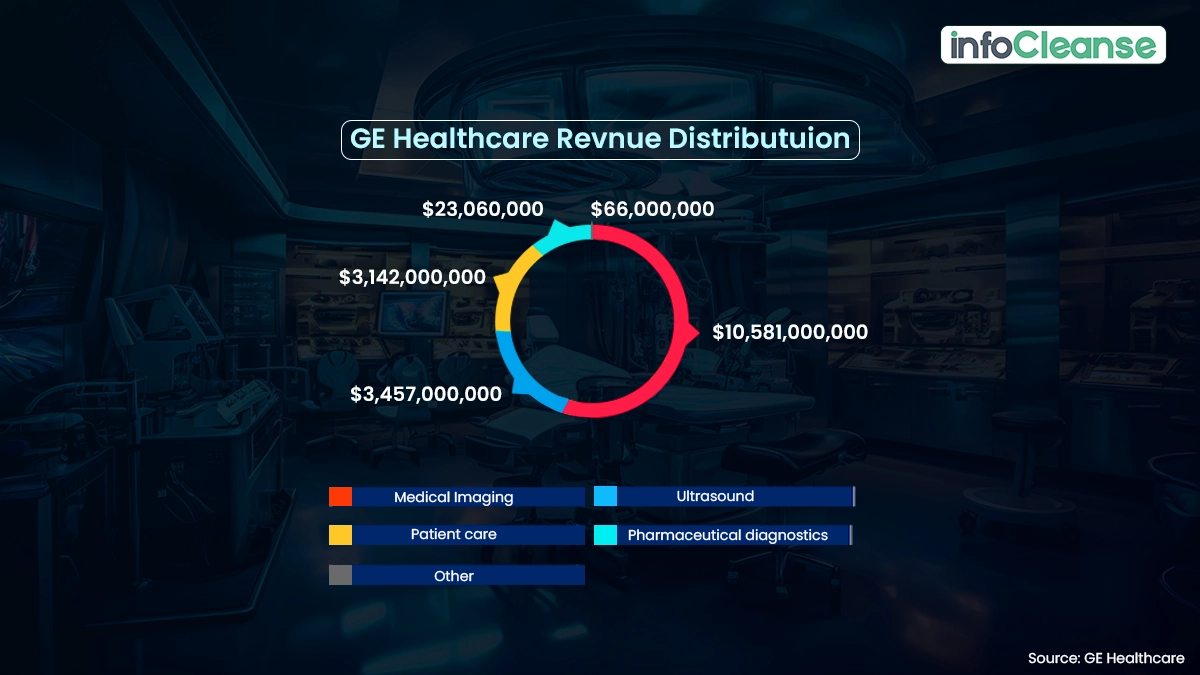
Task: Click the $66,000,000 value label
Action: pyautogui.click(x=652, y=209)
